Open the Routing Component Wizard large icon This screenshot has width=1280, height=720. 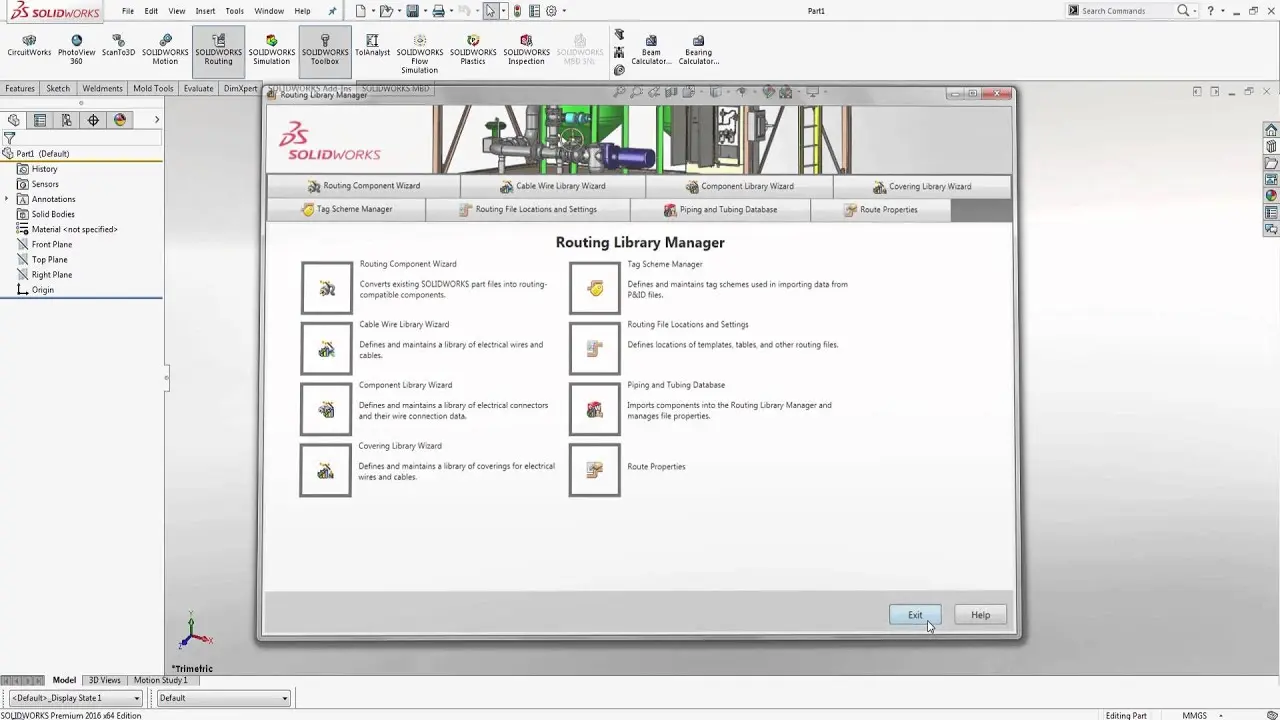[x=327, y=288]
